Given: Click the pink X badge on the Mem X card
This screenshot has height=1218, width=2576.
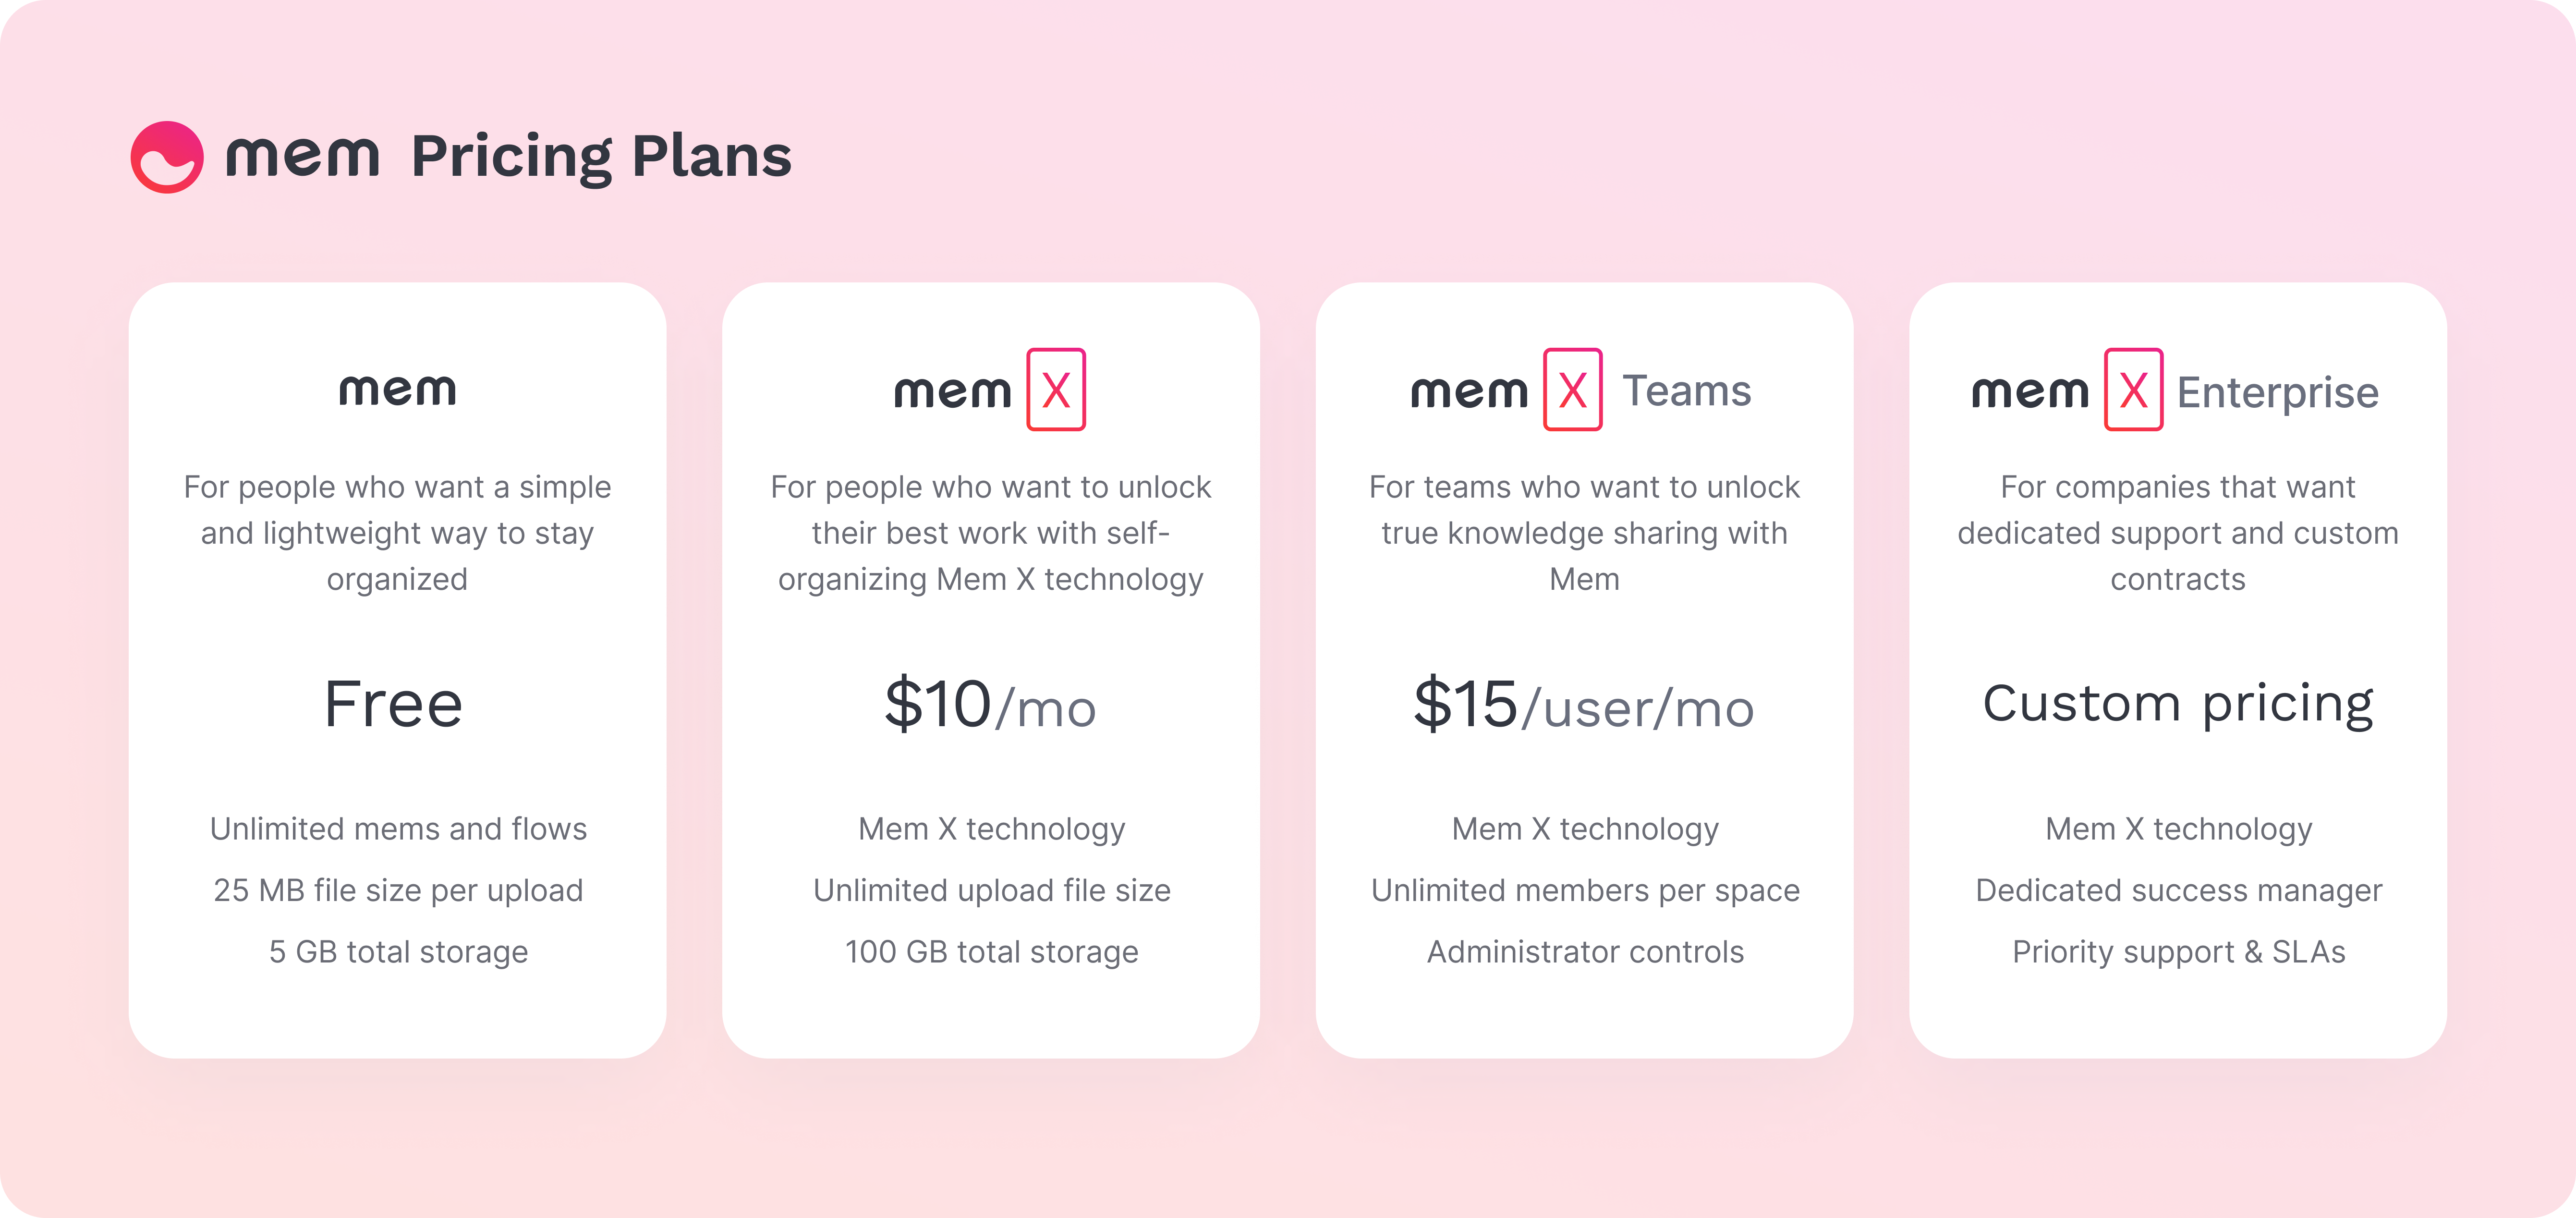Looking at the screenshot, I should pyautogui.click(x=1056, y=390).
